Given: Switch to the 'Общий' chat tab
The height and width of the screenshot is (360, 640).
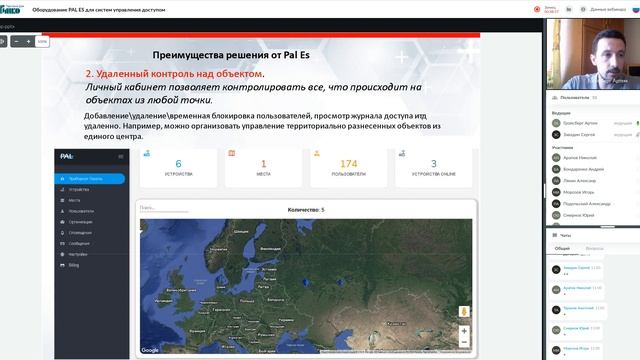Looking at the screenshot, I should tap(562, 249).
